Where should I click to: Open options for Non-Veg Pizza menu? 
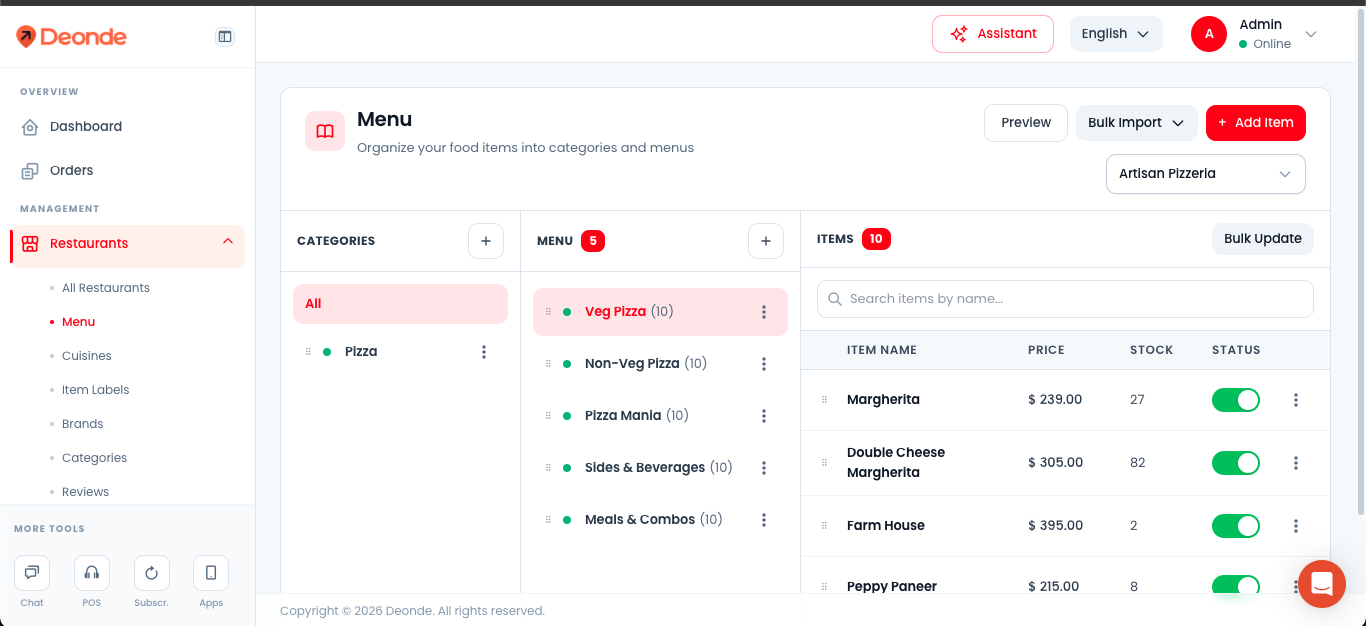[x=764, y=364]
